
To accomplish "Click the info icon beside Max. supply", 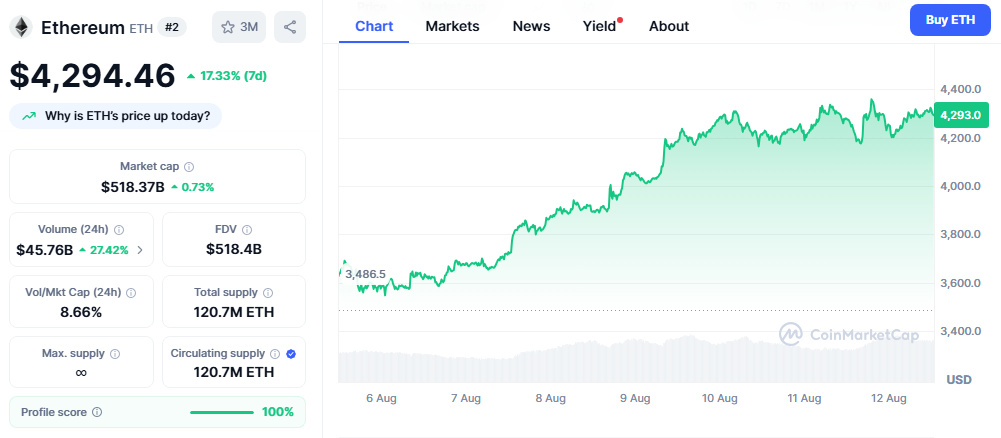I will 115,354.
